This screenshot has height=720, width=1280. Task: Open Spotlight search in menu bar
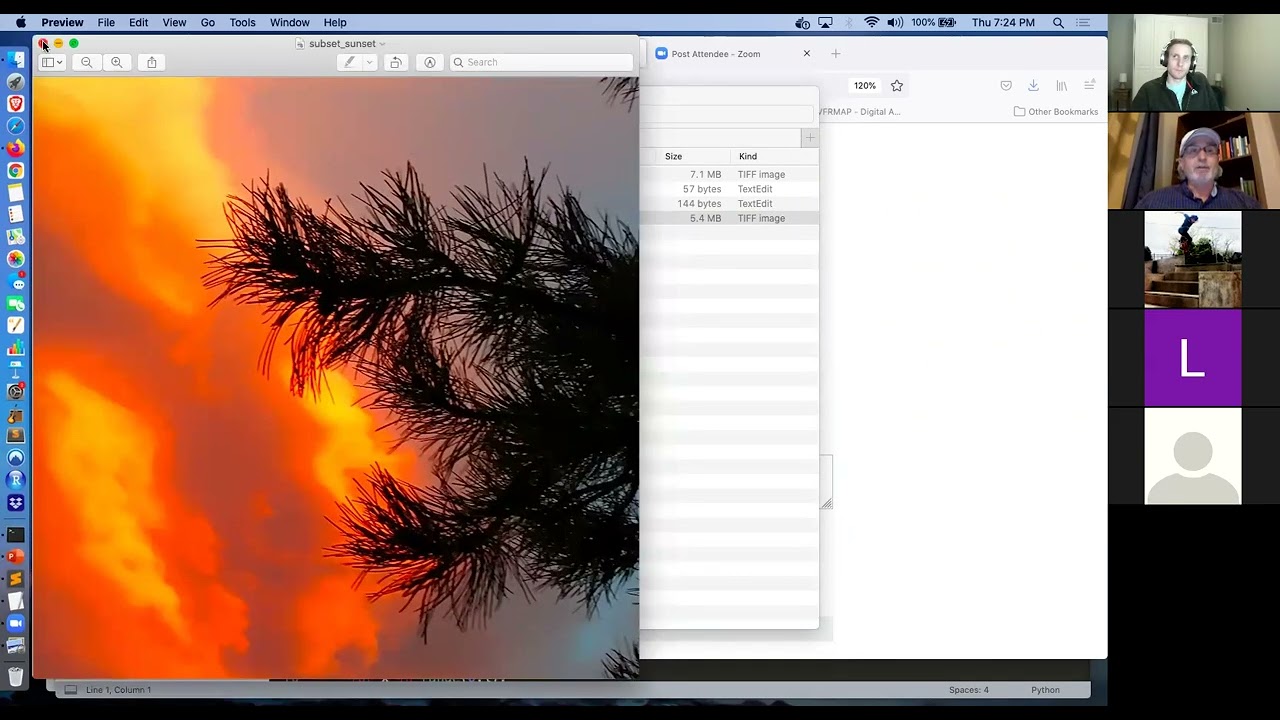coord(1058,22)
